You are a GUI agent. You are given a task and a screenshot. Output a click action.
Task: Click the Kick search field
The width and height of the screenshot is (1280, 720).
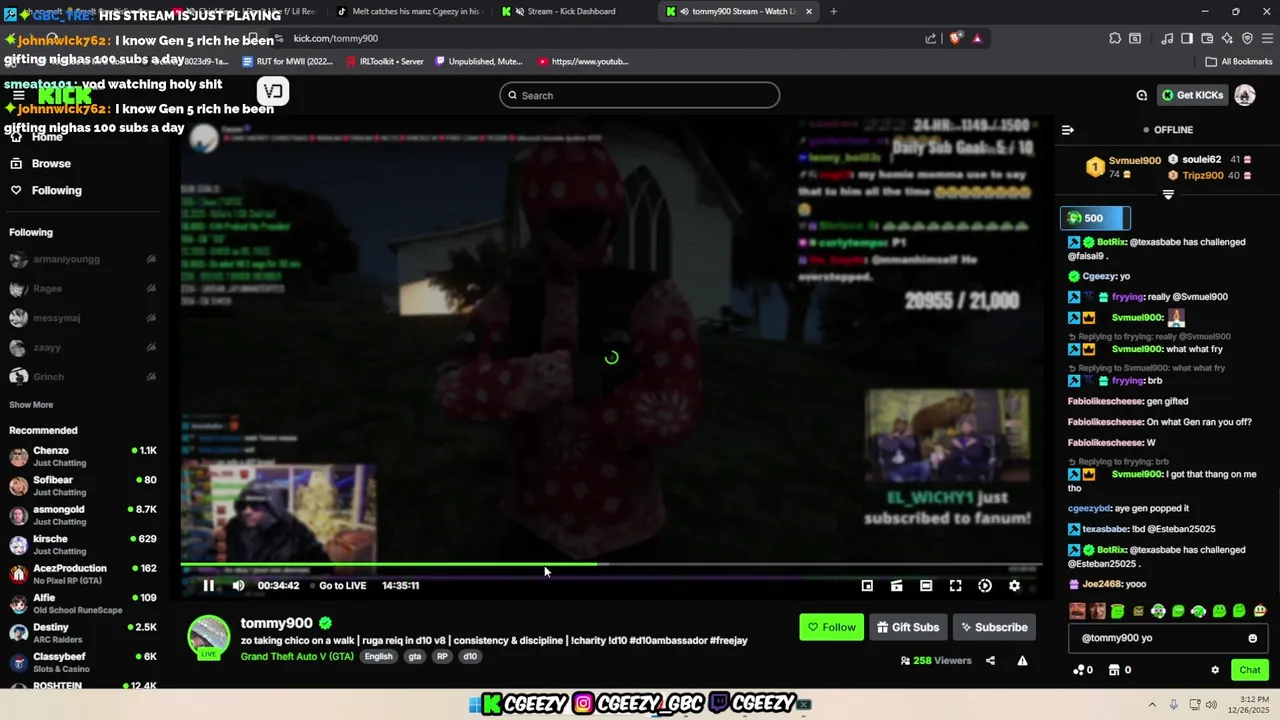point(640,95)
